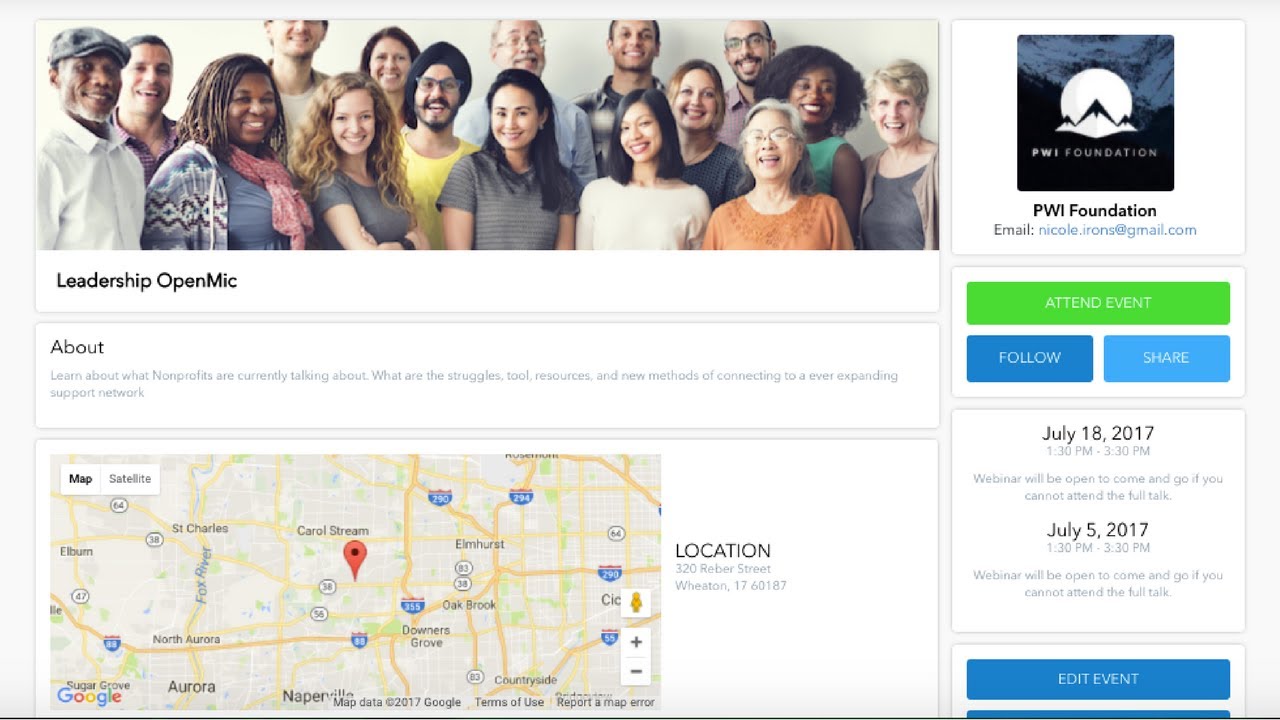Image resolution: width=1280 pixels, height=720 pixels.
Task: Zoom out using the map minus button
Action: pyautogui.click(x=635, y=671)
